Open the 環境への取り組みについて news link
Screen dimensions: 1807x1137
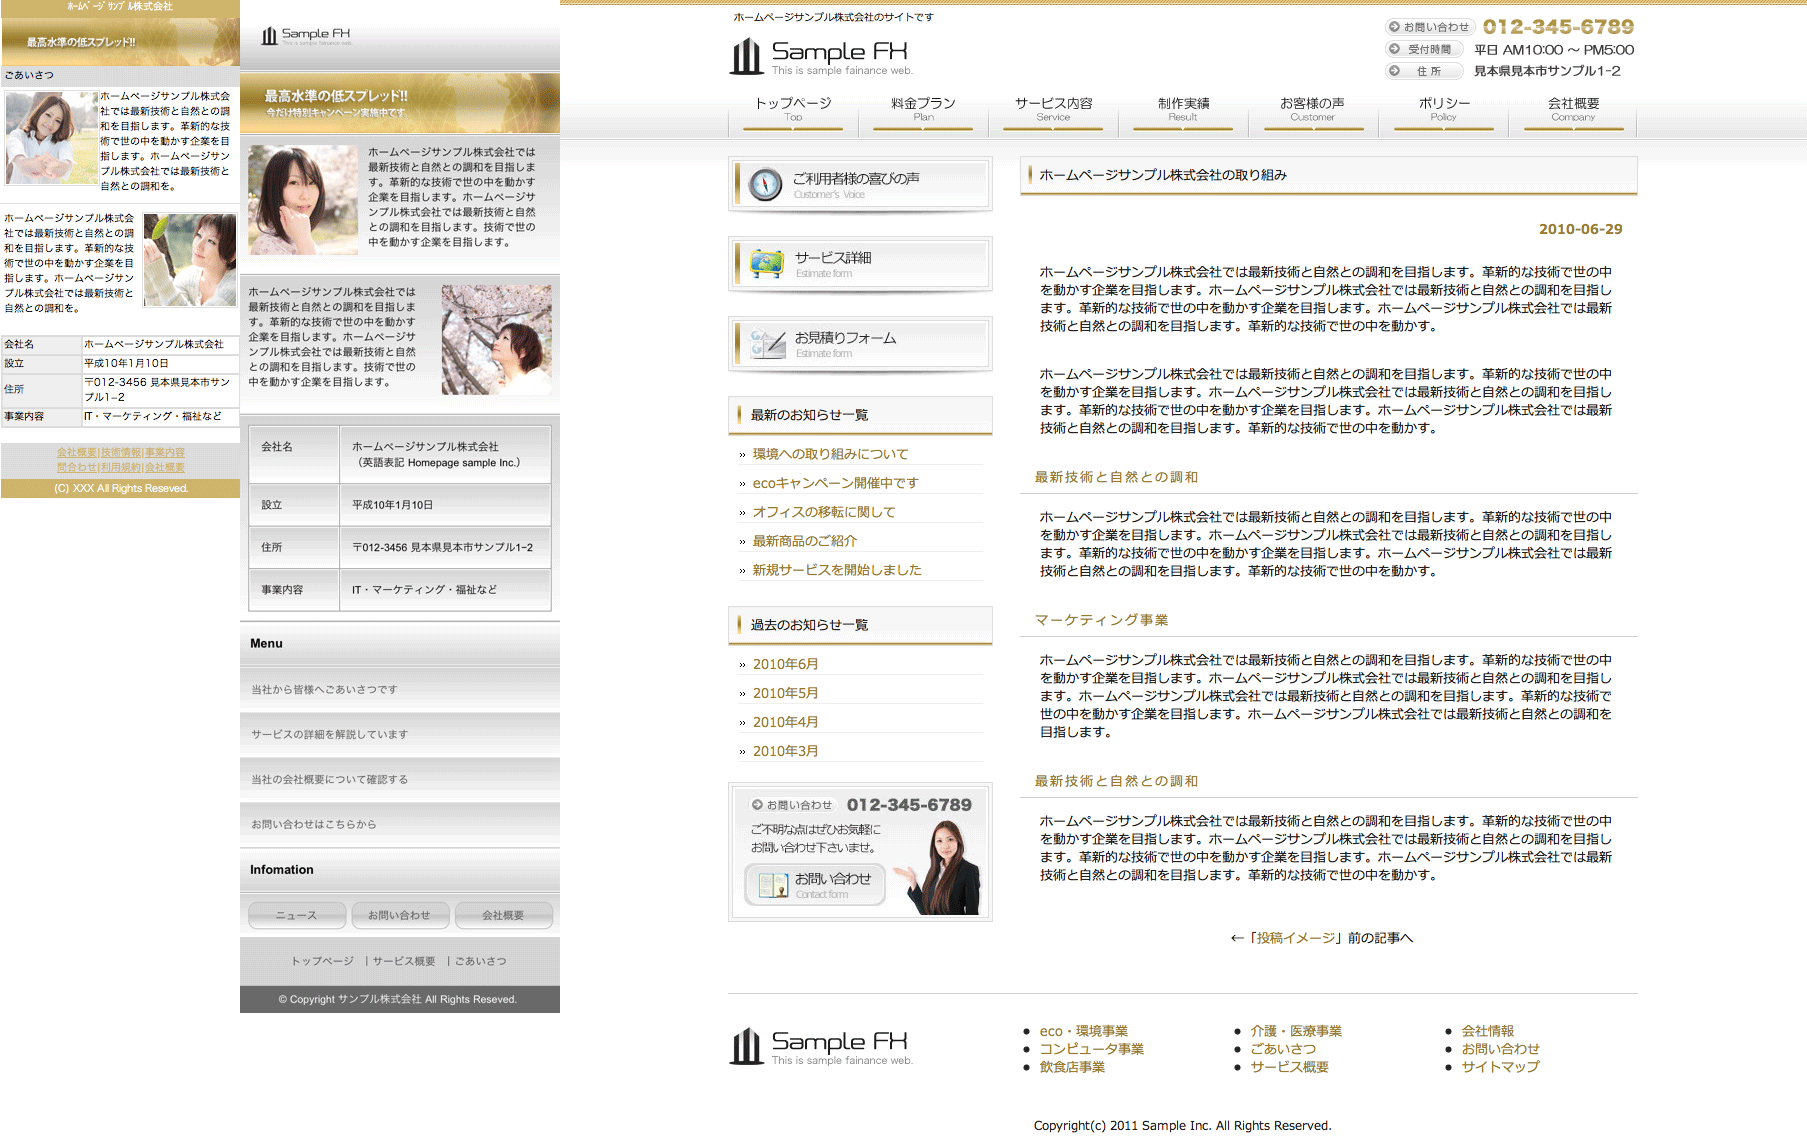point(830,454)
